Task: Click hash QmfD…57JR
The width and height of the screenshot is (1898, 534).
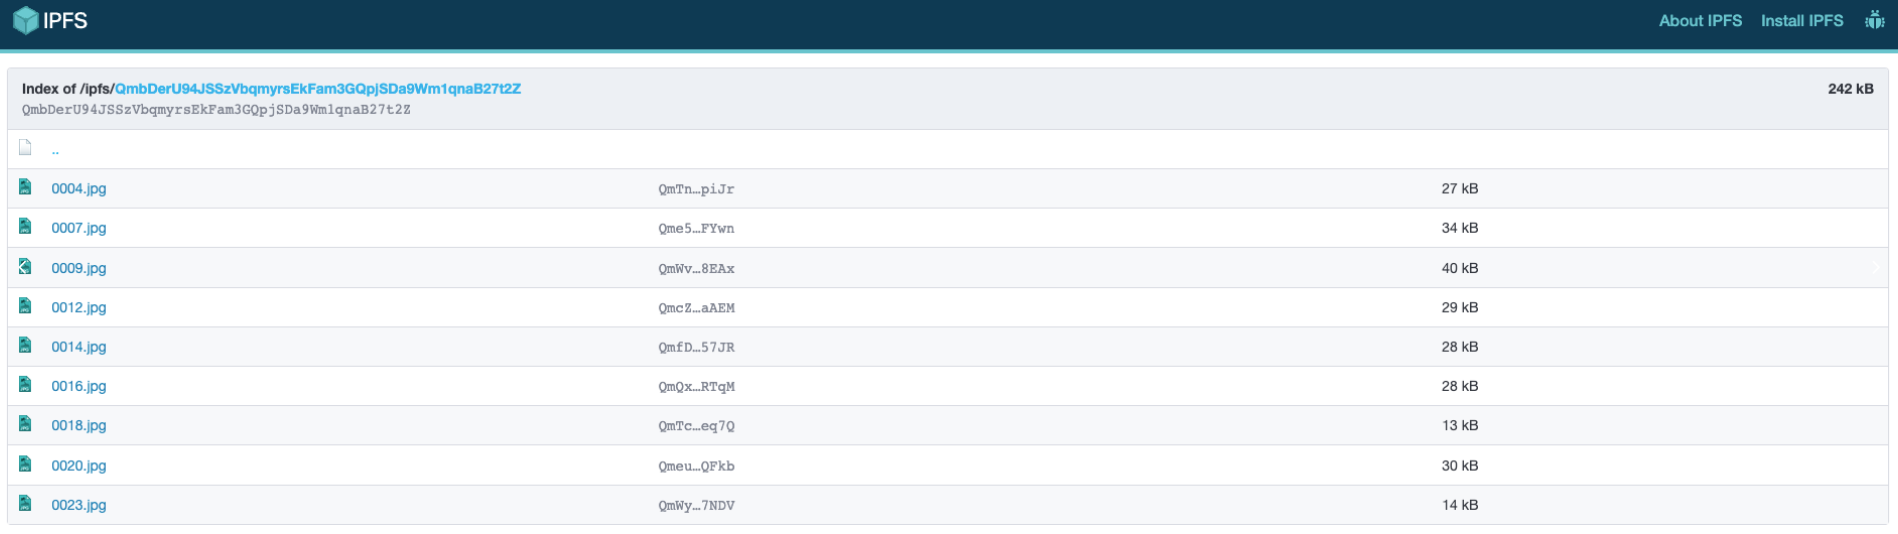Action: pos(696,347)
